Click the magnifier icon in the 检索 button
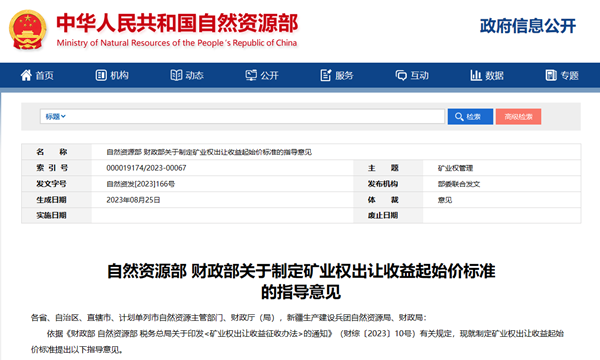Viewport: 600px width, 360px height. pos(459,117)
